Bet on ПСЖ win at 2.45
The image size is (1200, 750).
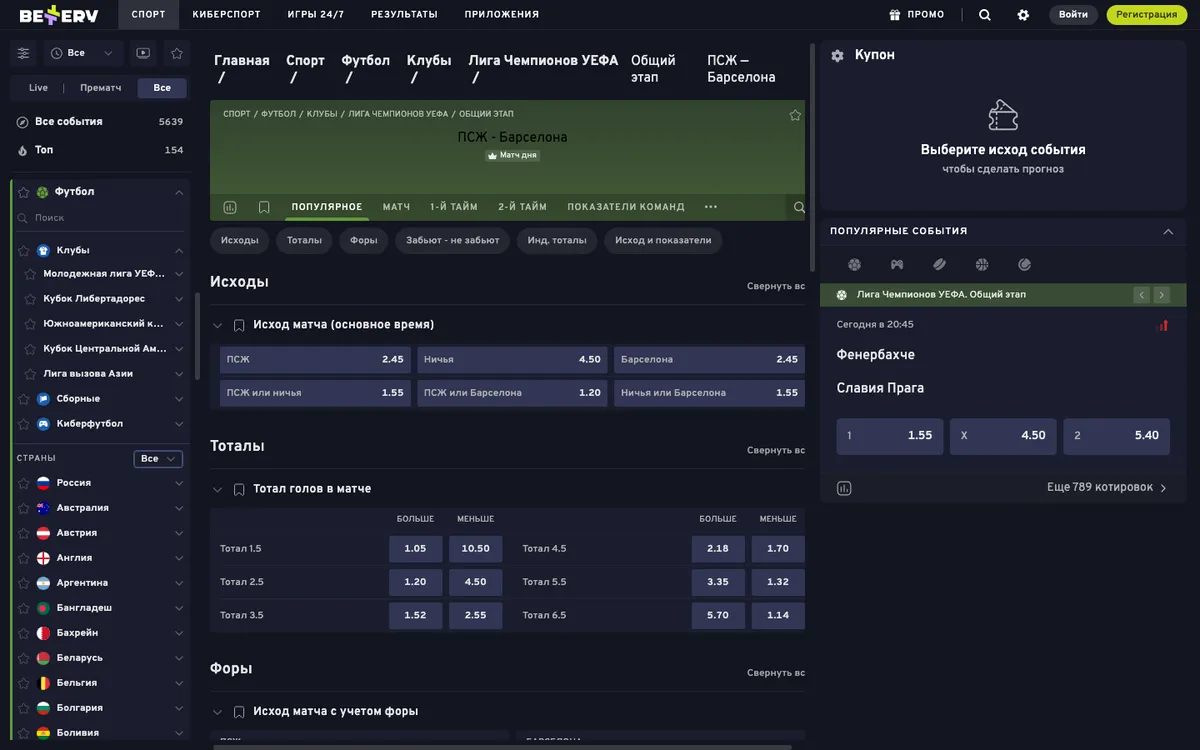pyautogui.click(x=315, y=360)
